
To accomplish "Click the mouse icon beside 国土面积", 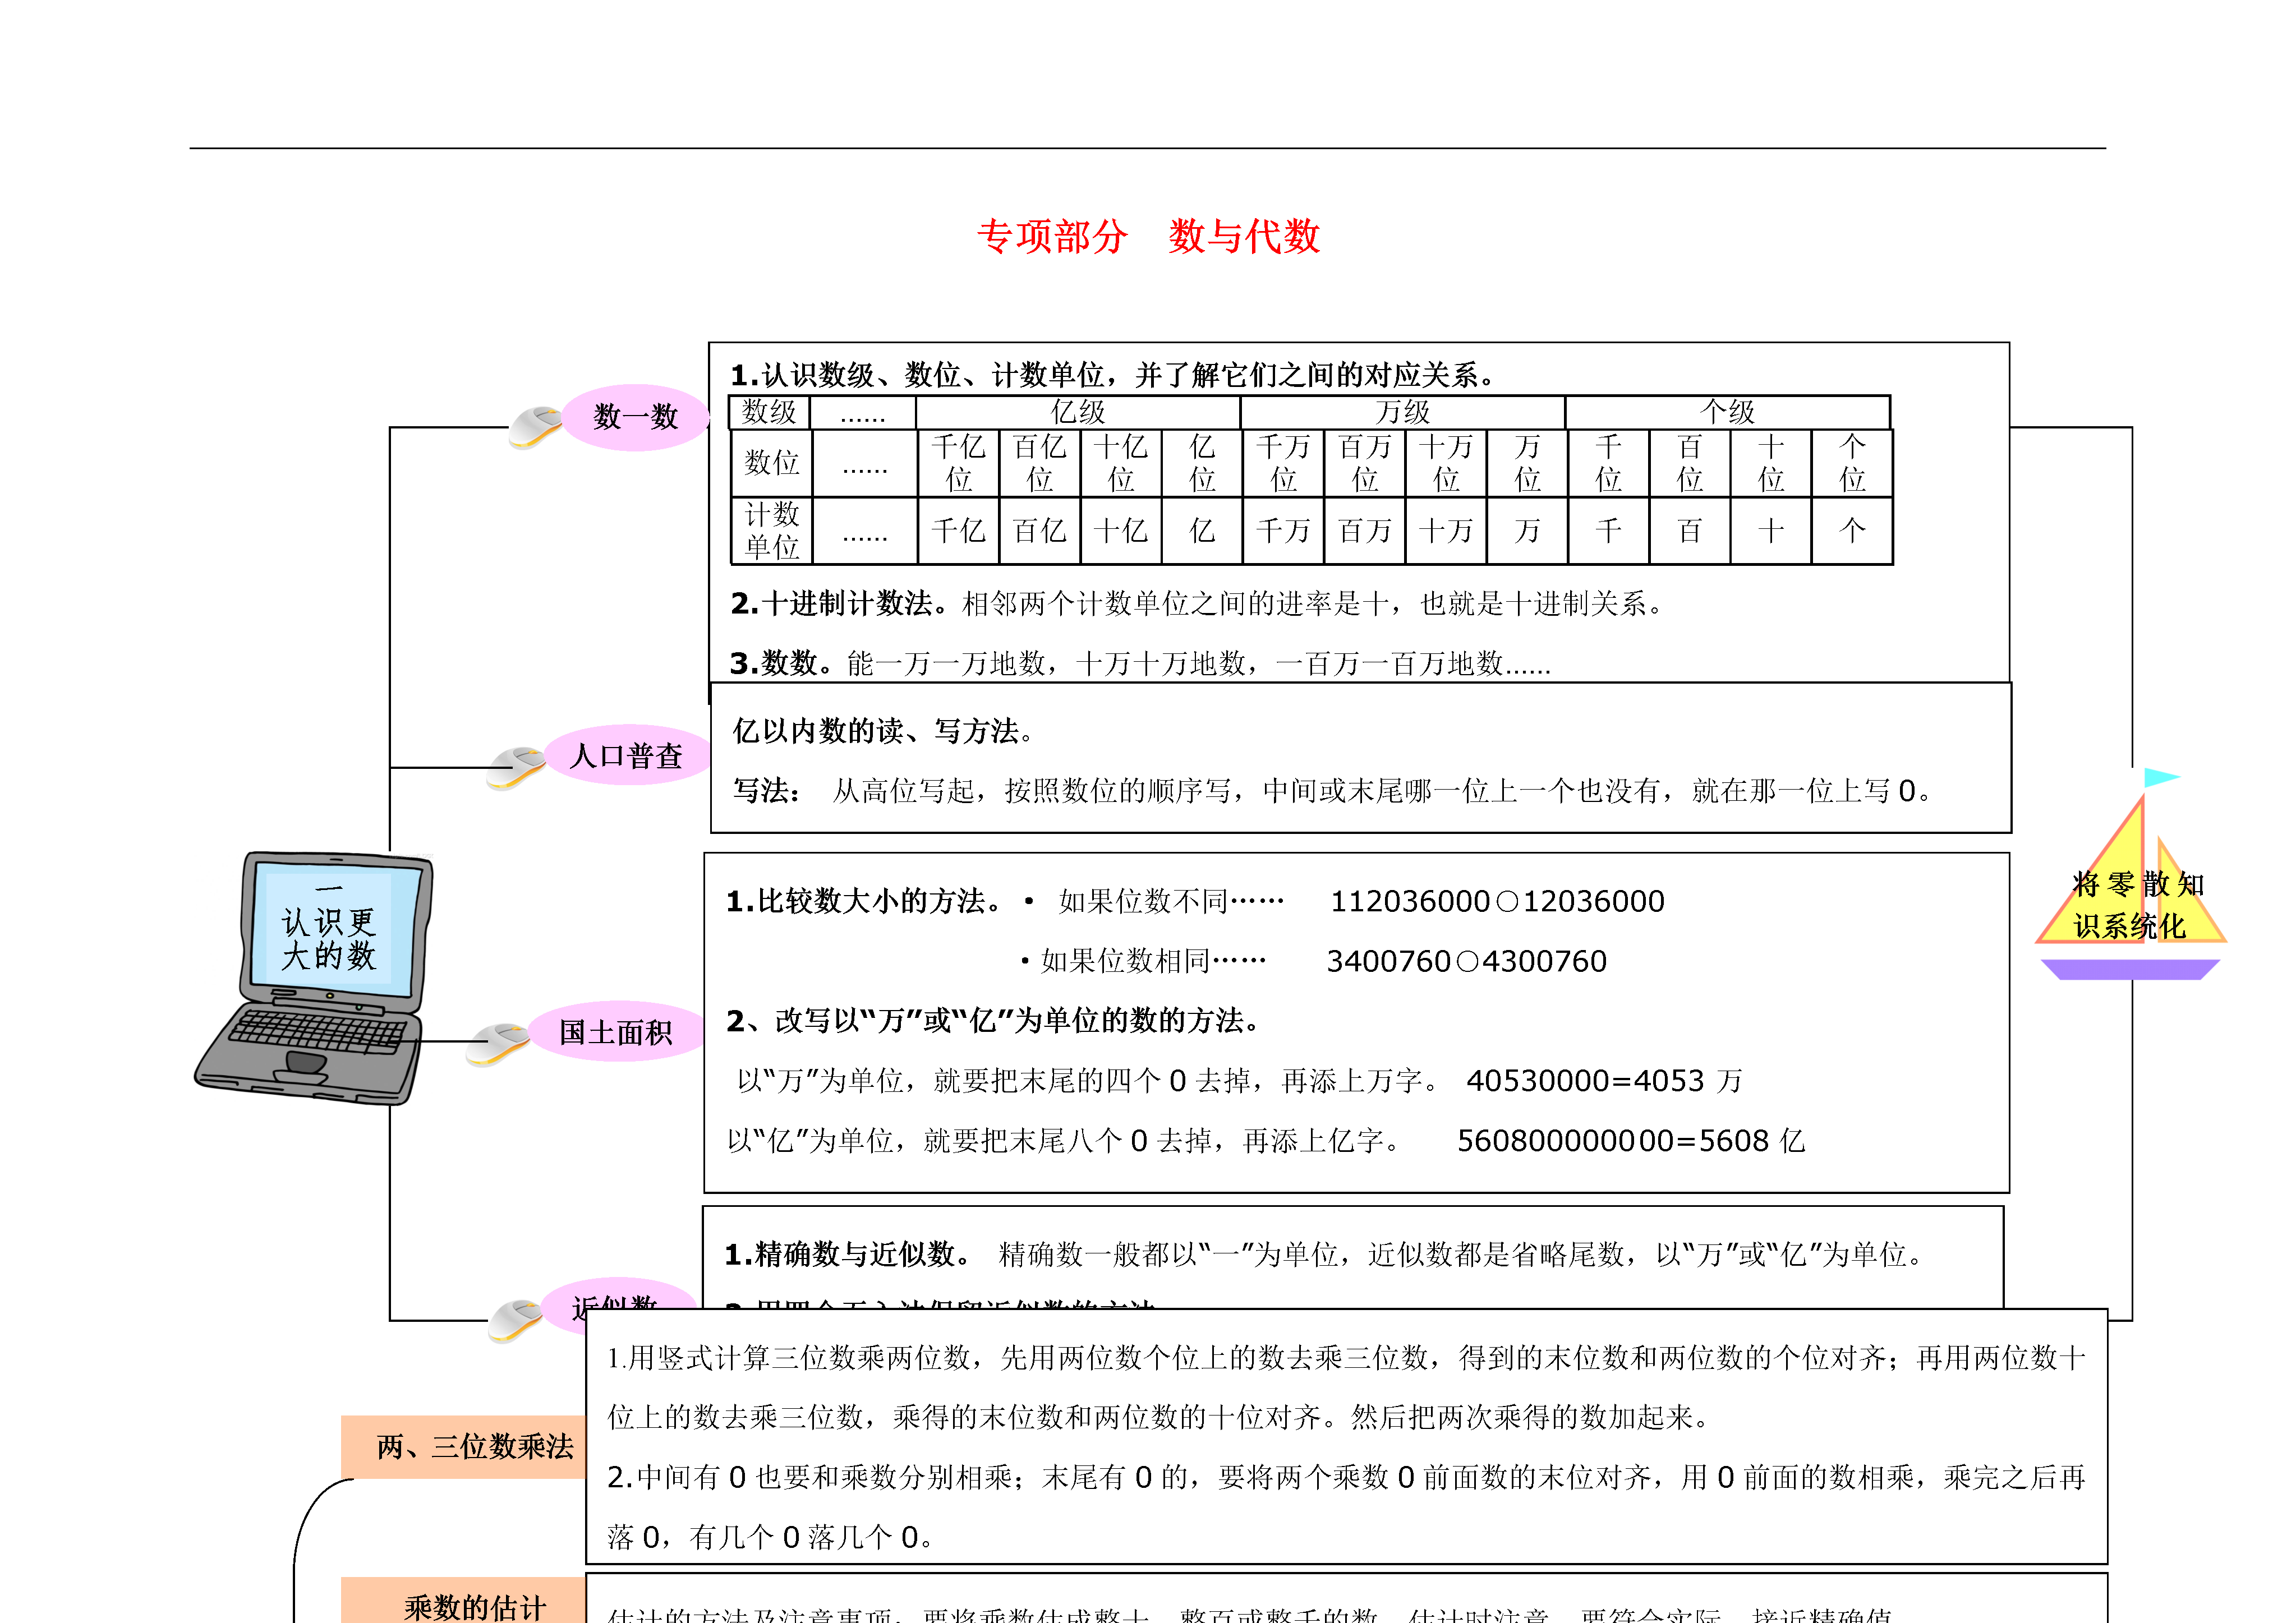I will click(x=499, y=1044).
